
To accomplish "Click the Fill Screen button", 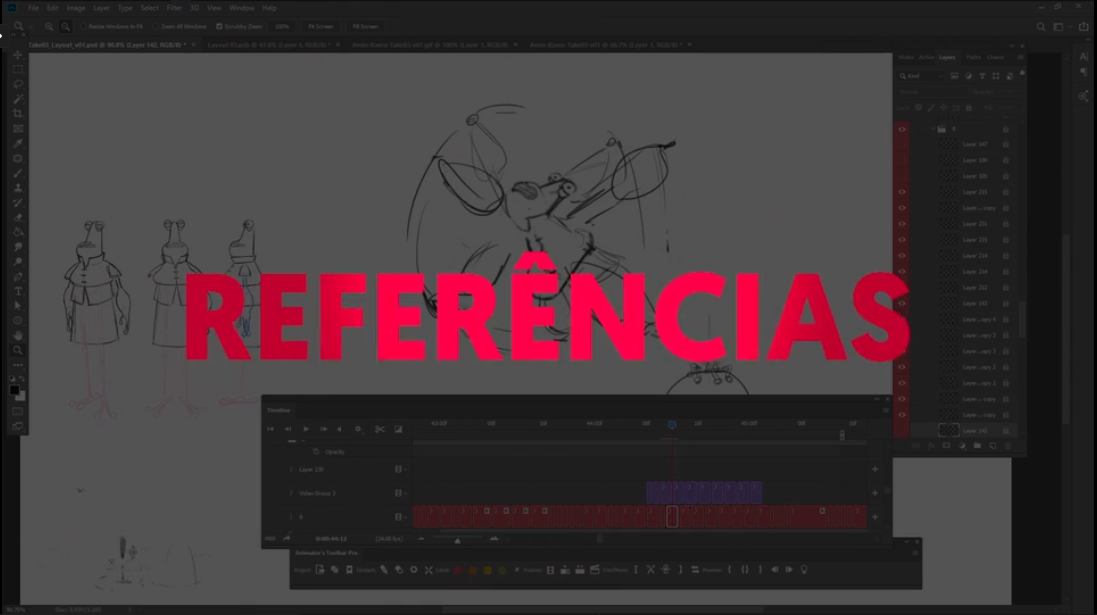I will (364, 27).
